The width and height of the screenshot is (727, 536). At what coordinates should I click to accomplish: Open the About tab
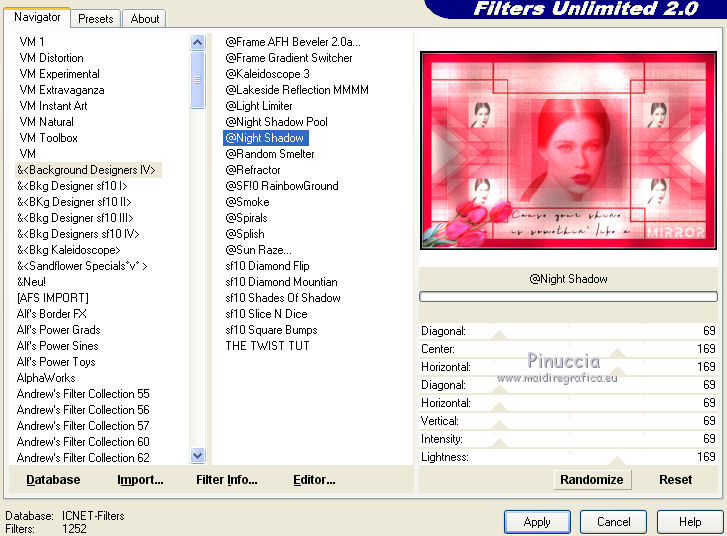pos(145,19)
